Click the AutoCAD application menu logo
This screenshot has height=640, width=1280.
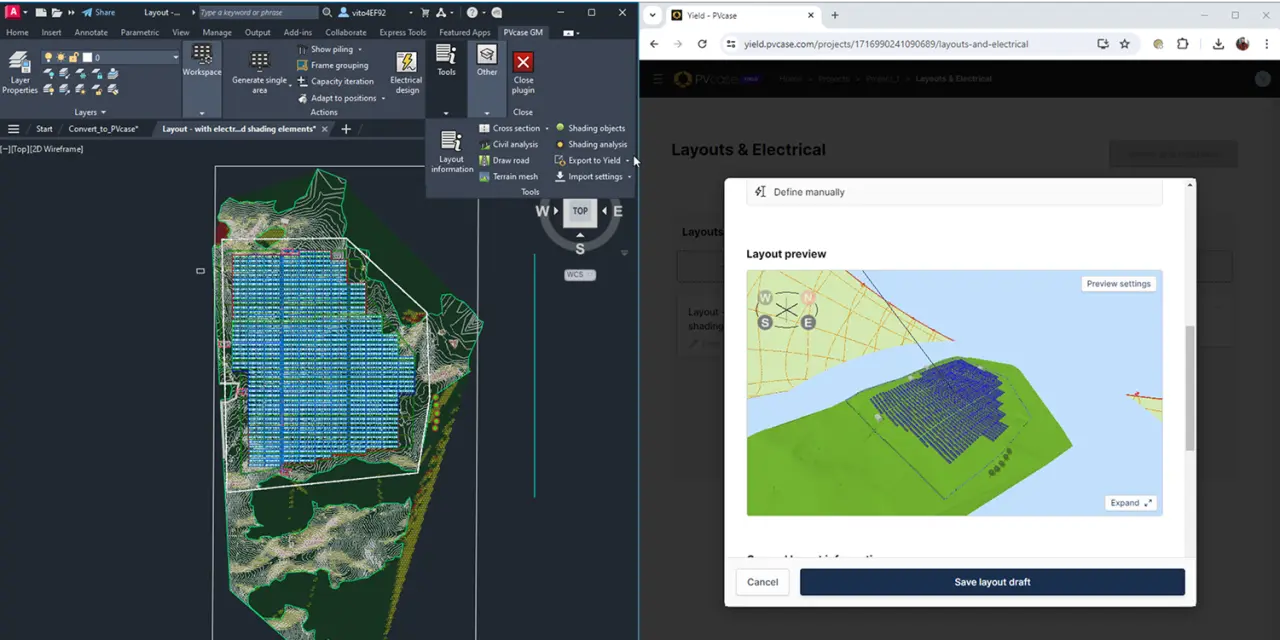pos(12,12)
